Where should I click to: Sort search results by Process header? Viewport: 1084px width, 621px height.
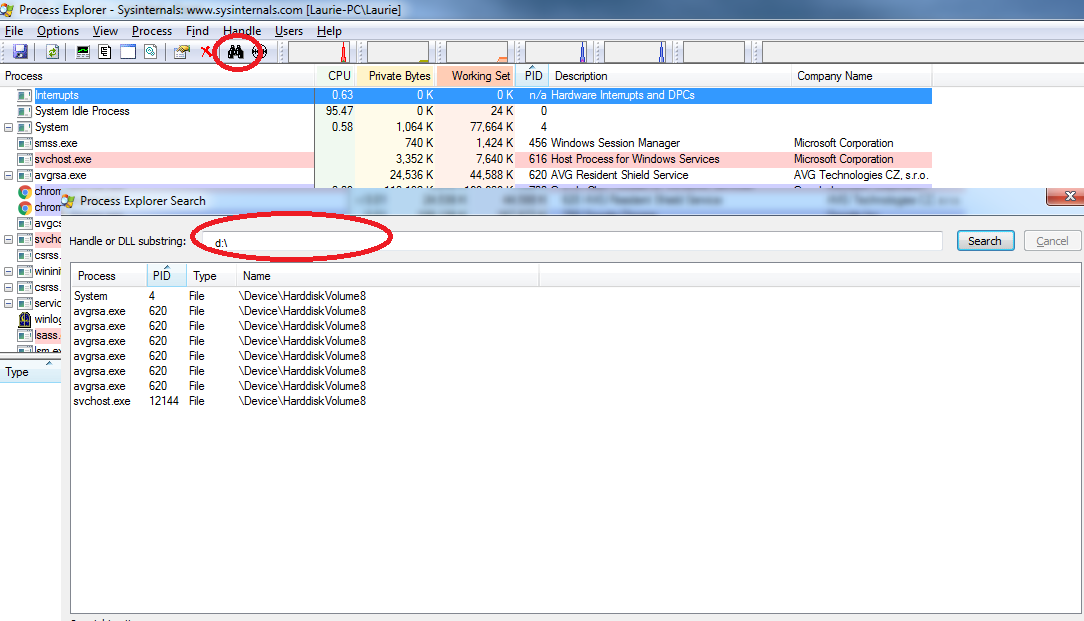coord(109,276)
